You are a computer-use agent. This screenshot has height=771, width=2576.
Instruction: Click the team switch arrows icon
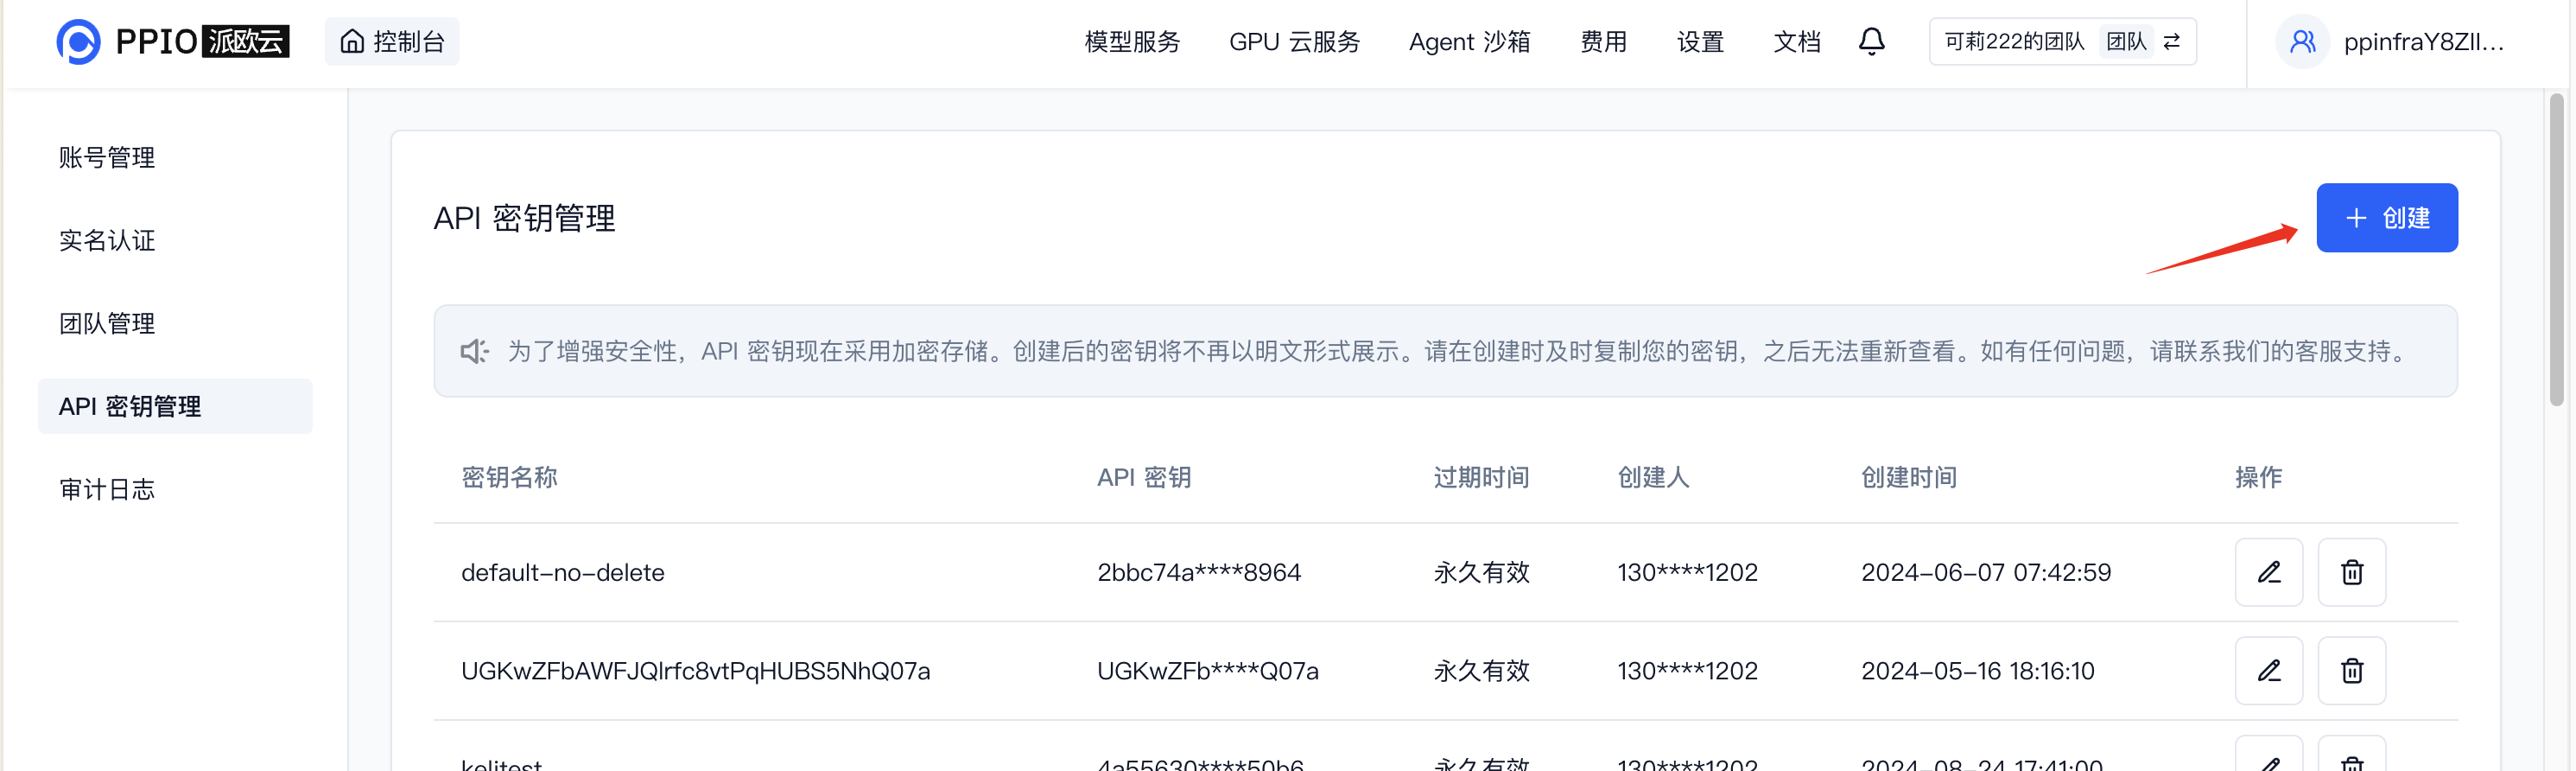pyautogui.click(x=2171, y=42)
